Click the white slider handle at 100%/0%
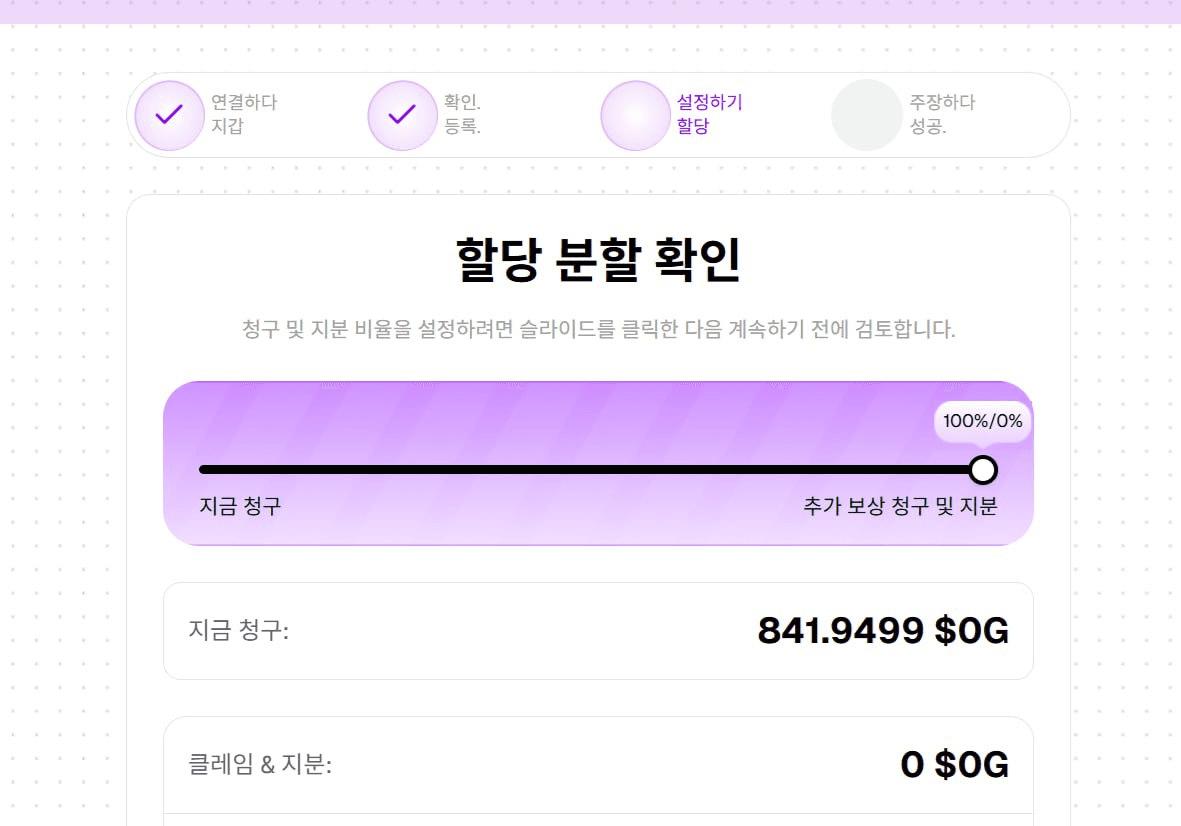The image size is (1181, 826). click(x=983, y=470)
